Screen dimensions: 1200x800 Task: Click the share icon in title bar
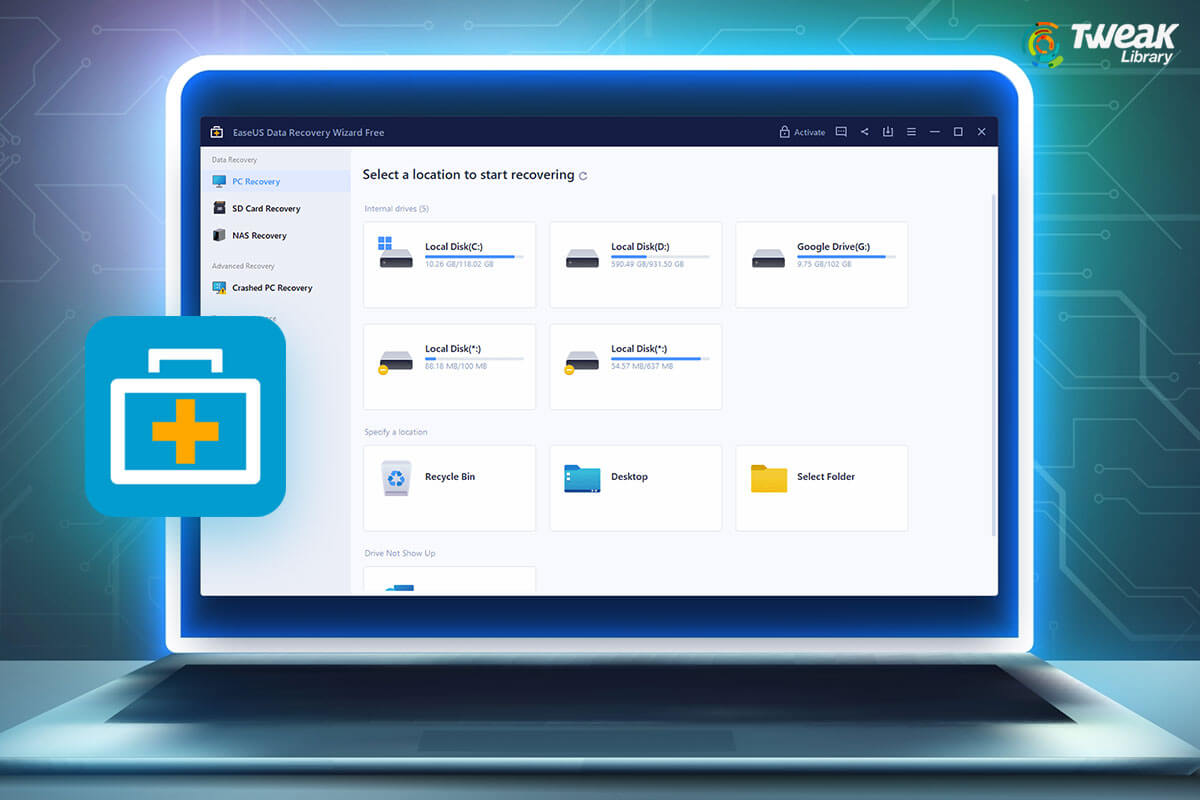tap(864, 131)
